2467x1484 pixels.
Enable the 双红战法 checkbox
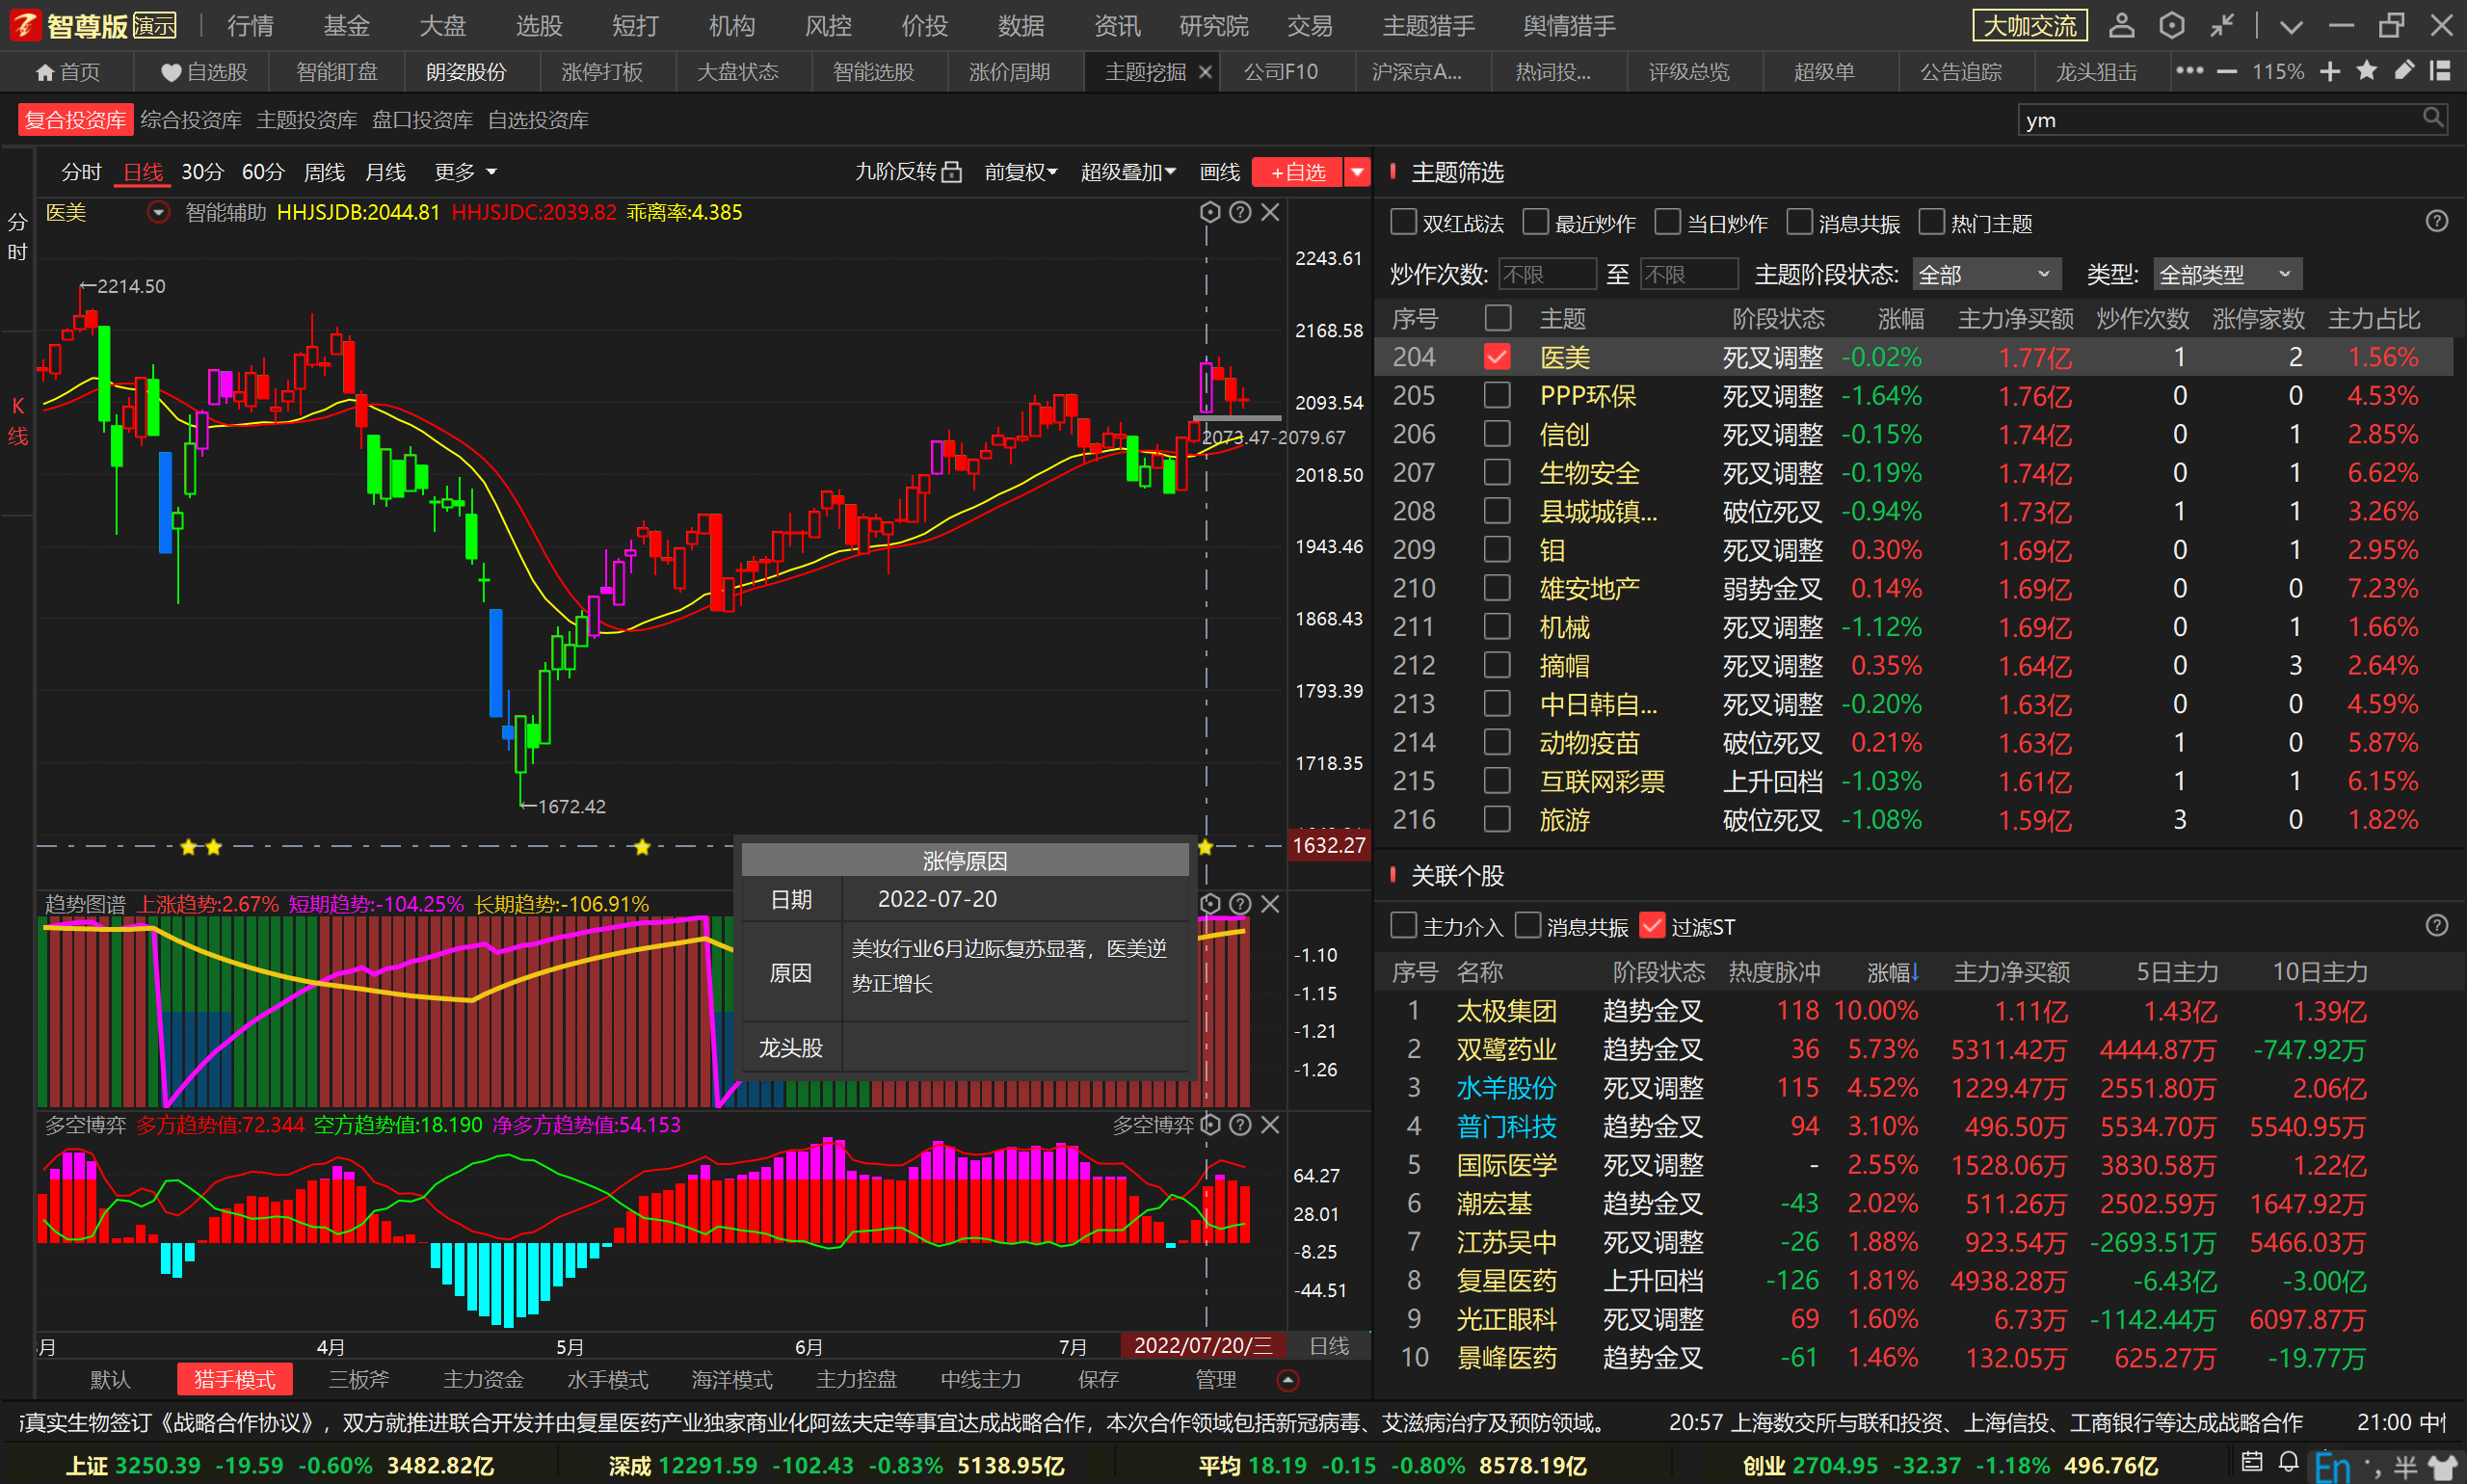tap(1404, 222)
